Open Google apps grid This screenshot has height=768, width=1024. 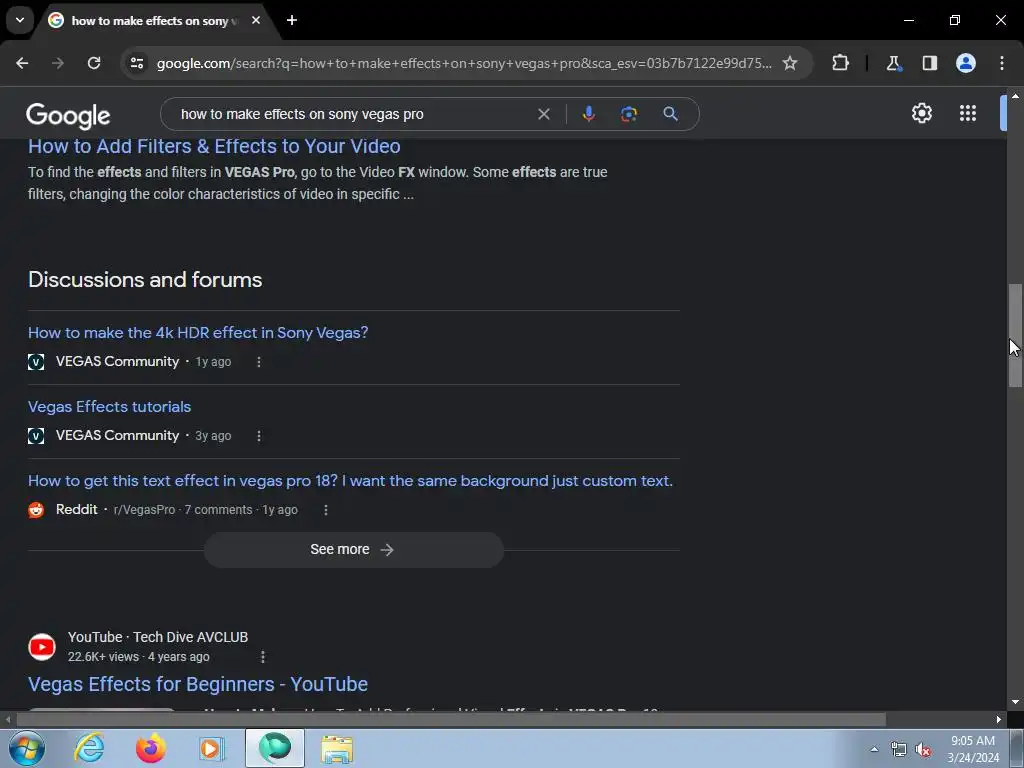coord(968,114)
